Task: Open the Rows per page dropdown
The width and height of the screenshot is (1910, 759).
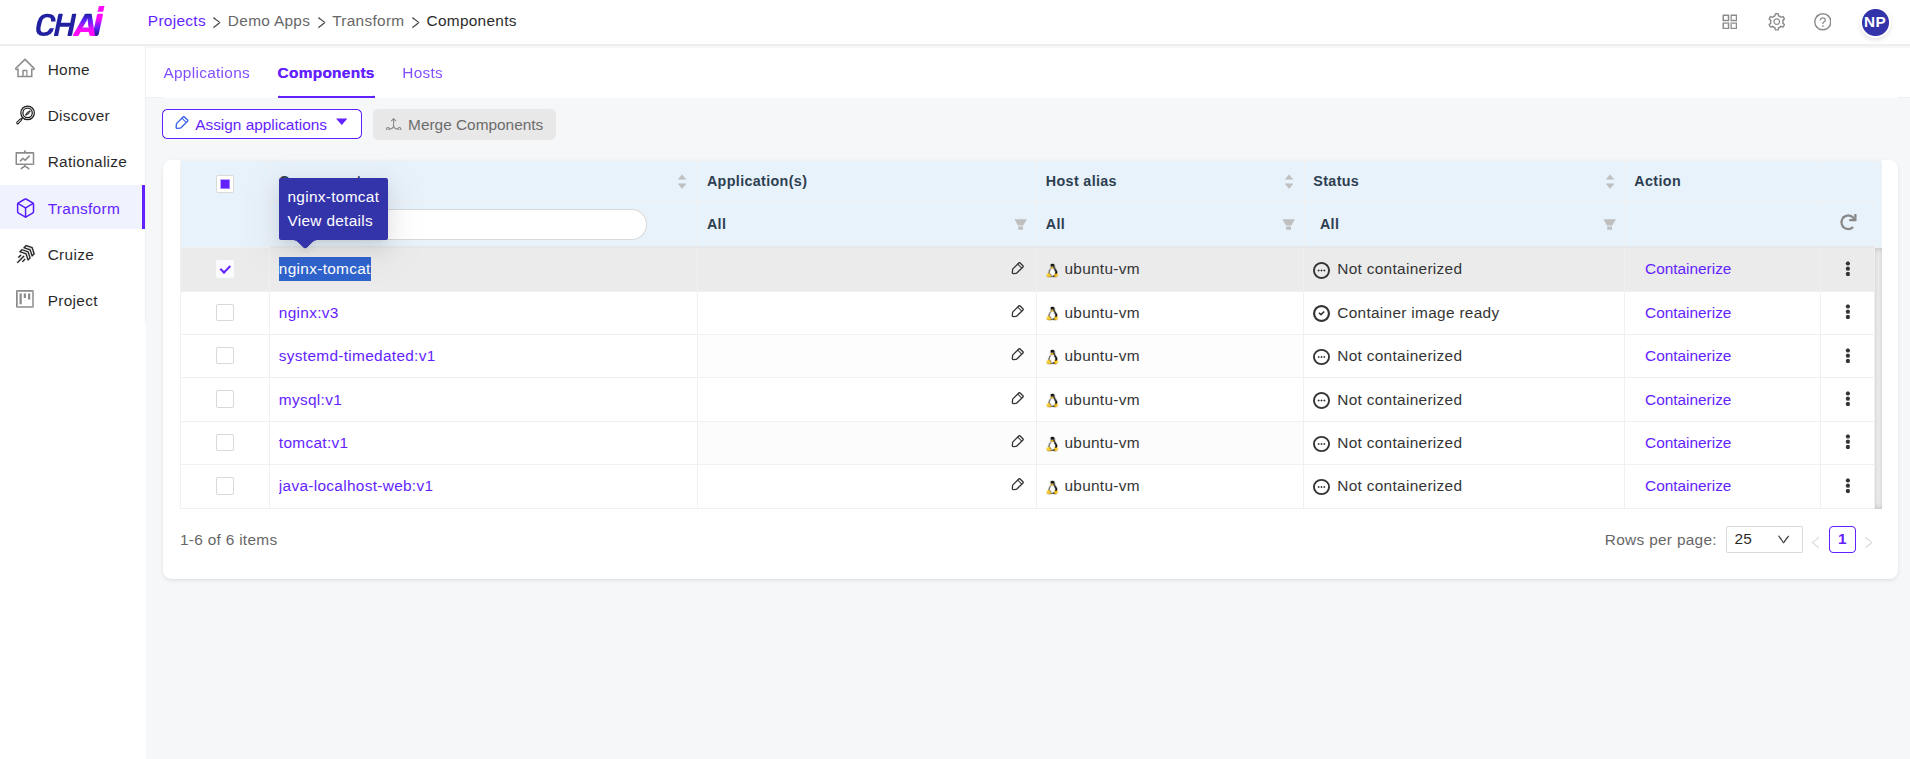Action: pos(1764,540)
